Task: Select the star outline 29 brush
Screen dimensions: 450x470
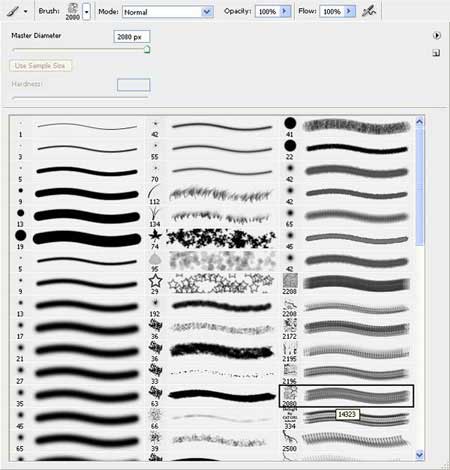Action: [x=212, y=284]
